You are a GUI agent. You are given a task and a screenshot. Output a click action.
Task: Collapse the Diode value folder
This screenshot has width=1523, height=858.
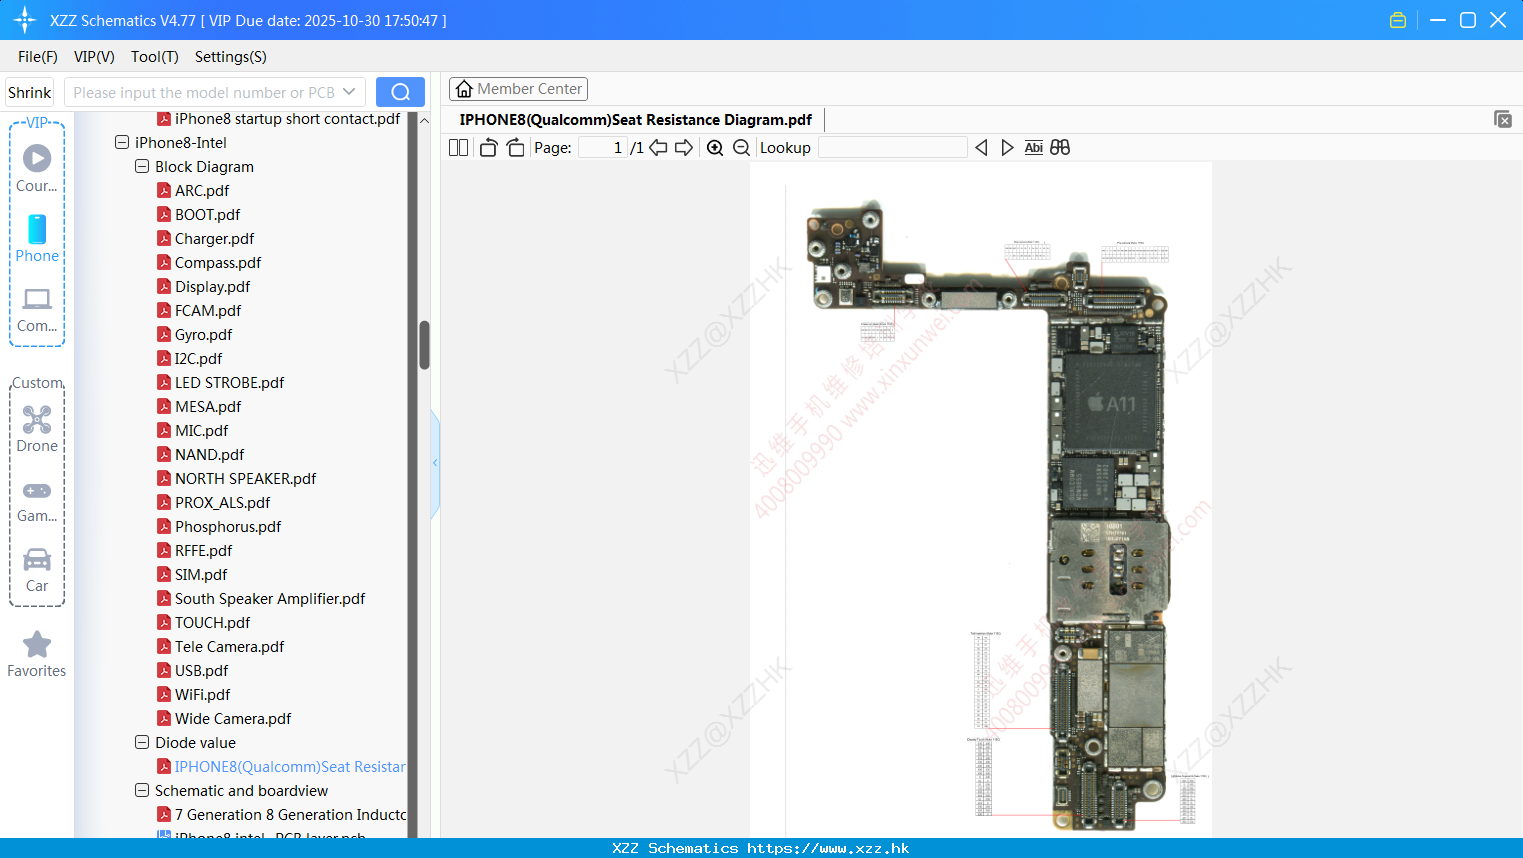(x=142, y=742)
